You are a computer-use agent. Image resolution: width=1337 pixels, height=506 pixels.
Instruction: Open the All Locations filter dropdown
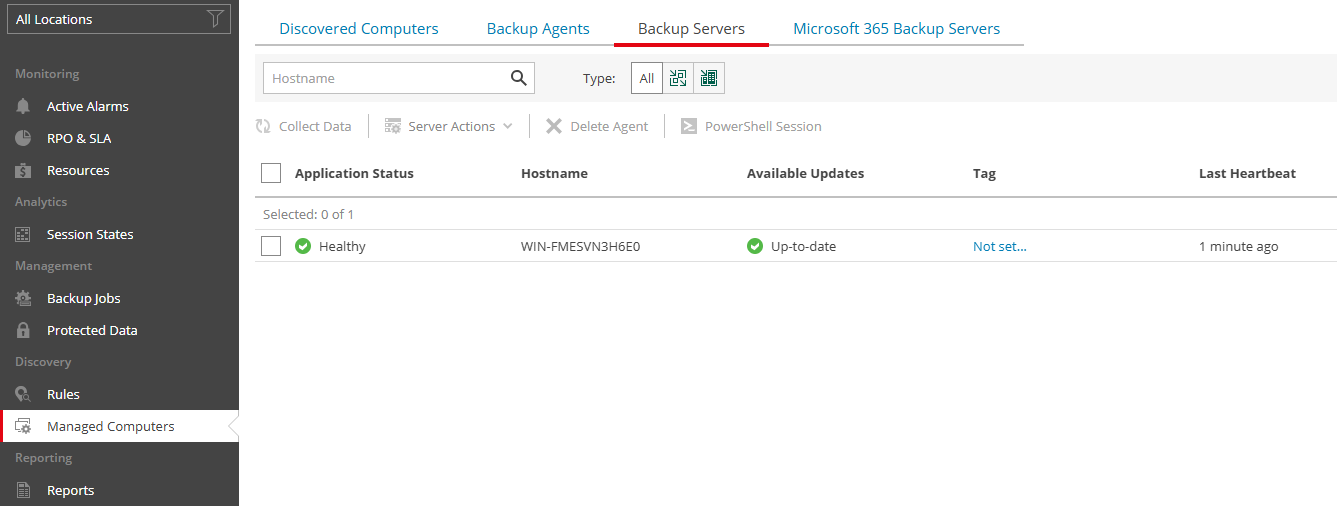click(119, 19)
